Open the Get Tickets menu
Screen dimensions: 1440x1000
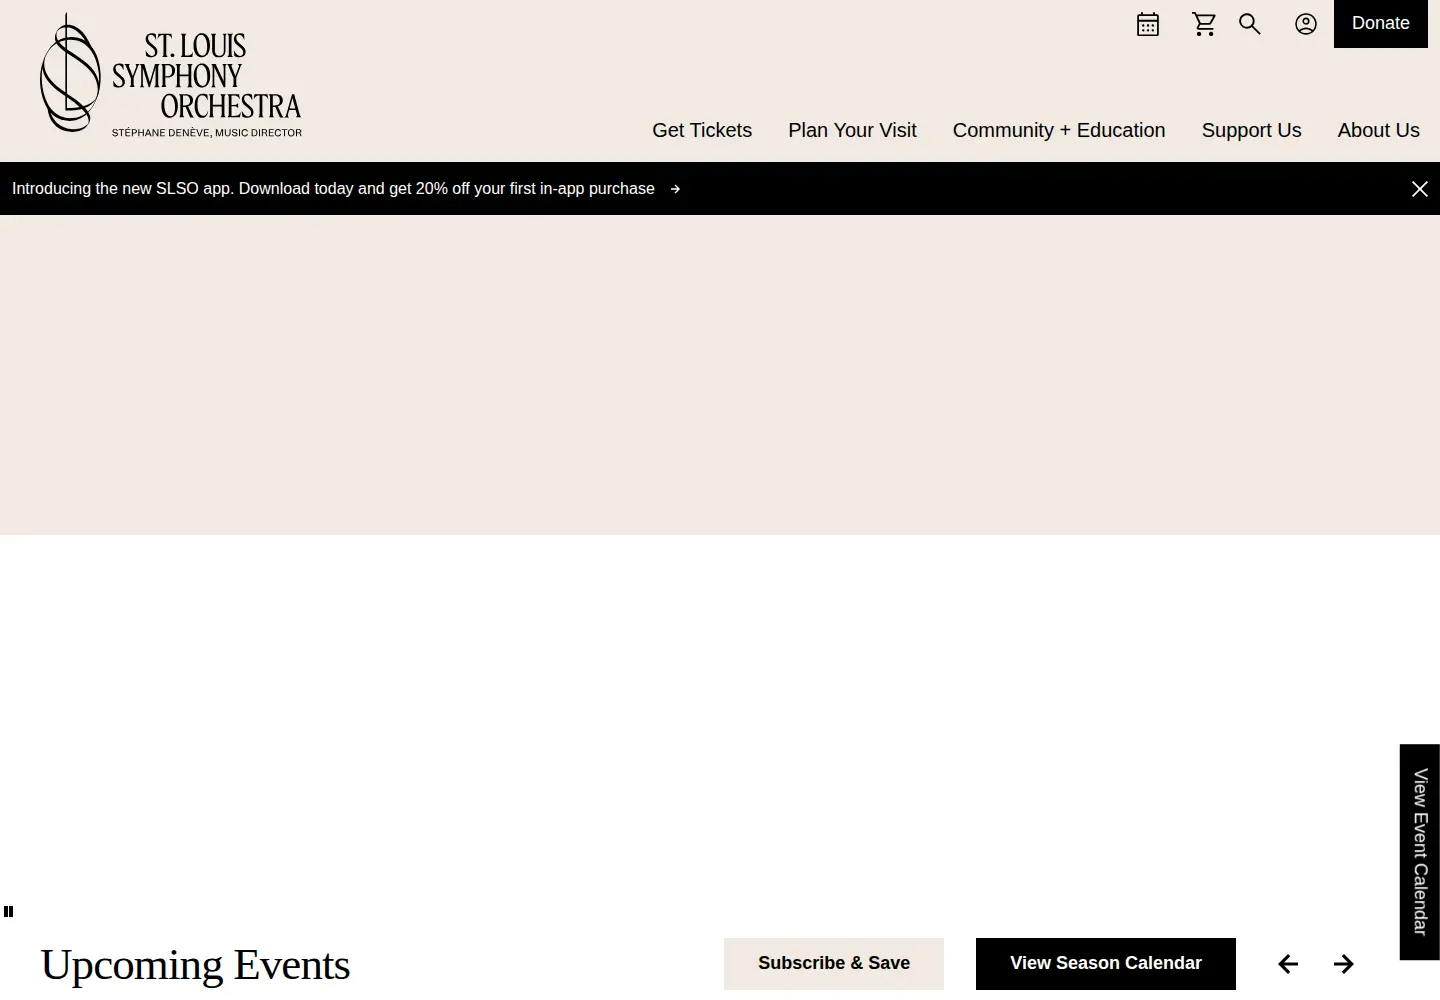702,130
